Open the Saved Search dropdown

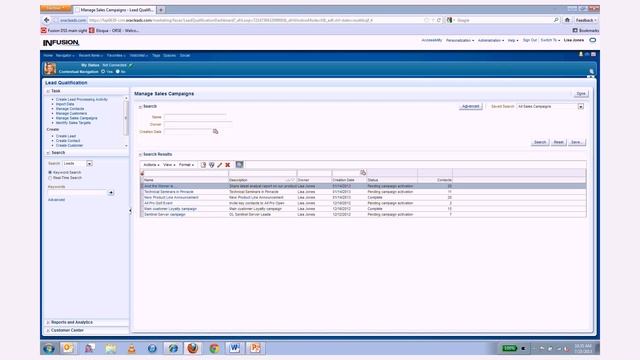(x=580, y=107)
